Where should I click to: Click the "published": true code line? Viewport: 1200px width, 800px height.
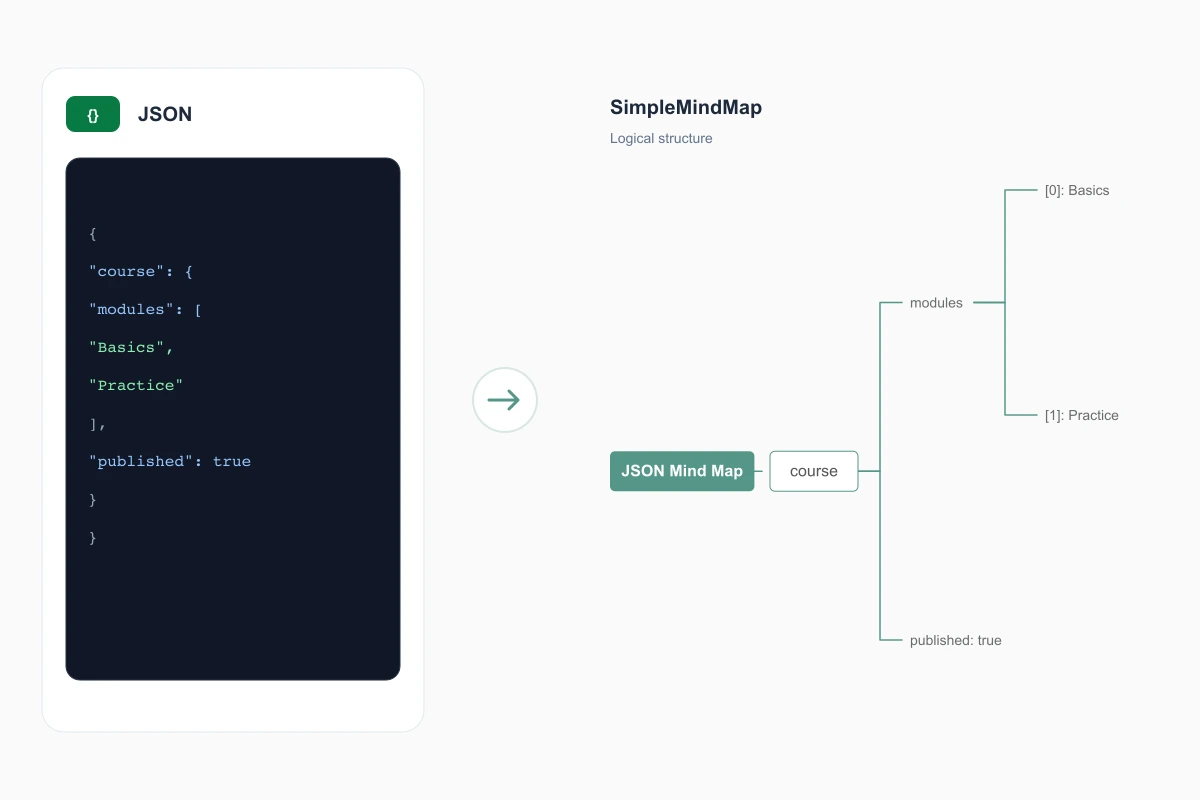(170, 461)
